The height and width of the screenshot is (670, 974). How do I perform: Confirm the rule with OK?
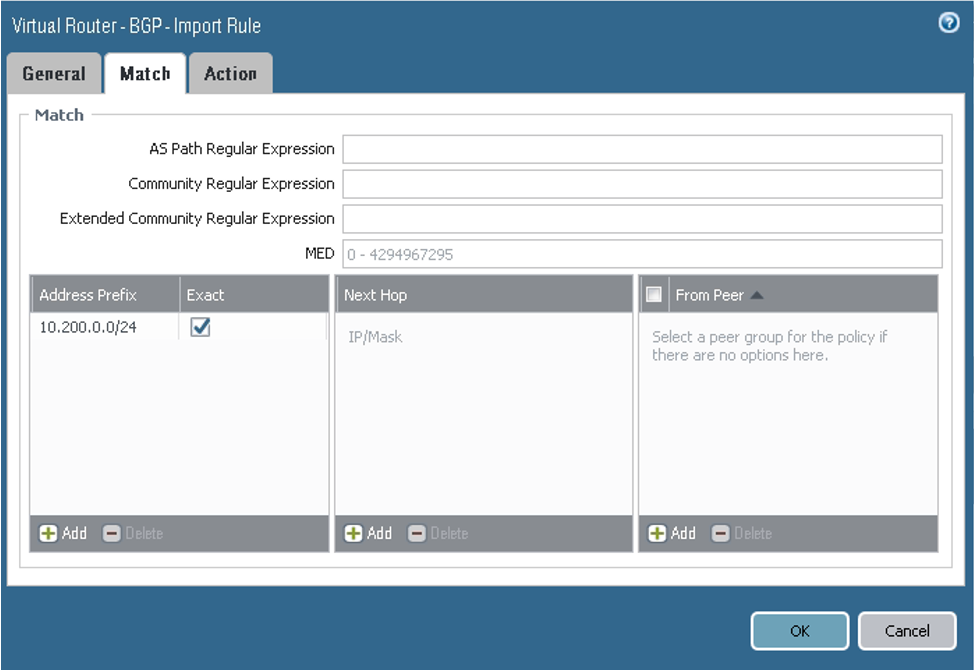[799, 631]
